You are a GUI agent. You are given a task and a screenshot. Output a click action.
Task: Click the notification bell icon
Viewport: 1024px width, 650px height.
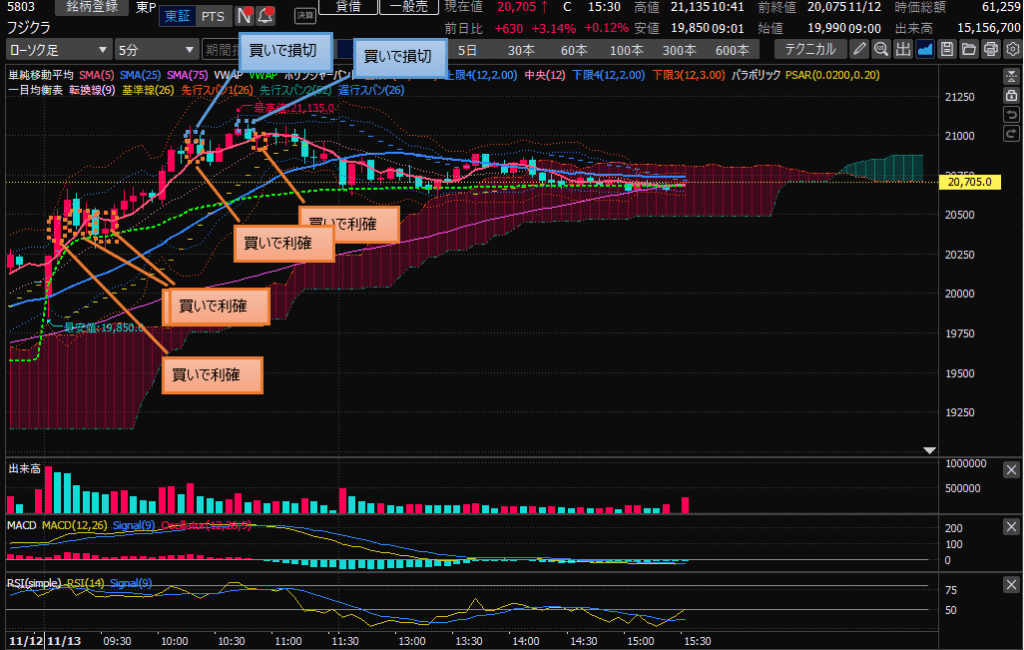[x=265, y=16]
